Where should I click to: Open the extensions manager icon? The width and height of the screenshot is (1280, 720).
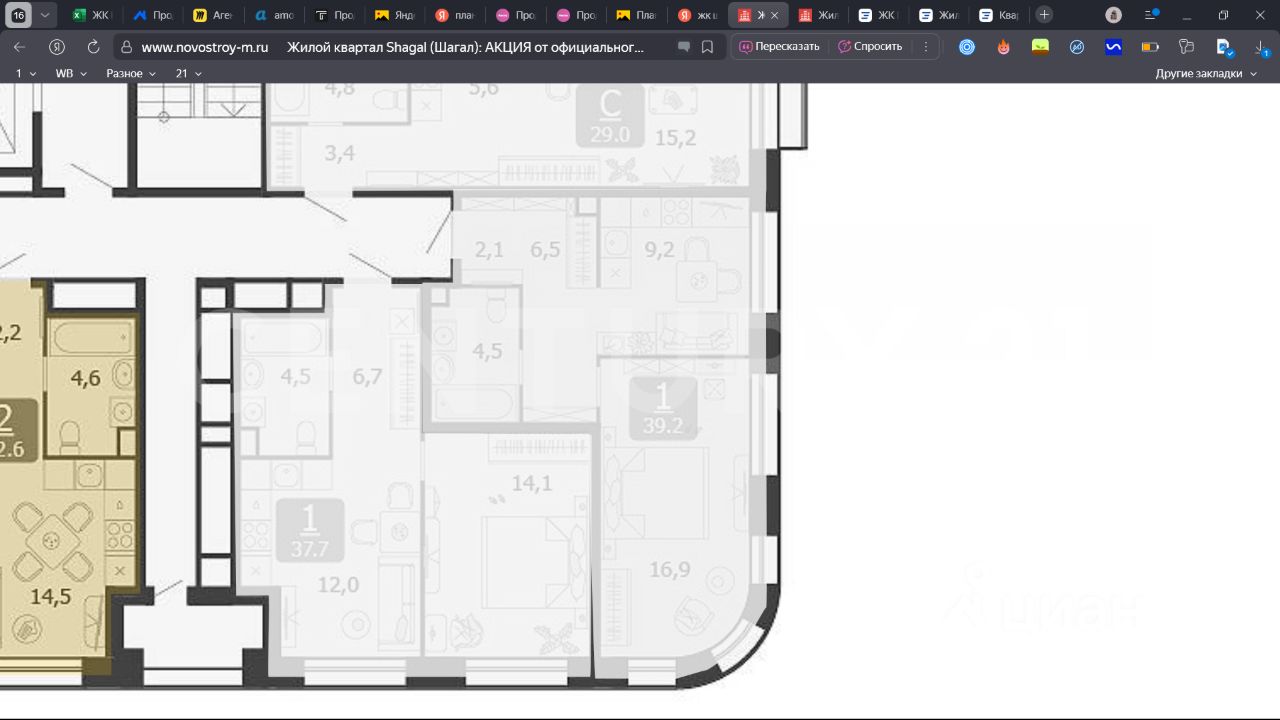coord(1187,47)
